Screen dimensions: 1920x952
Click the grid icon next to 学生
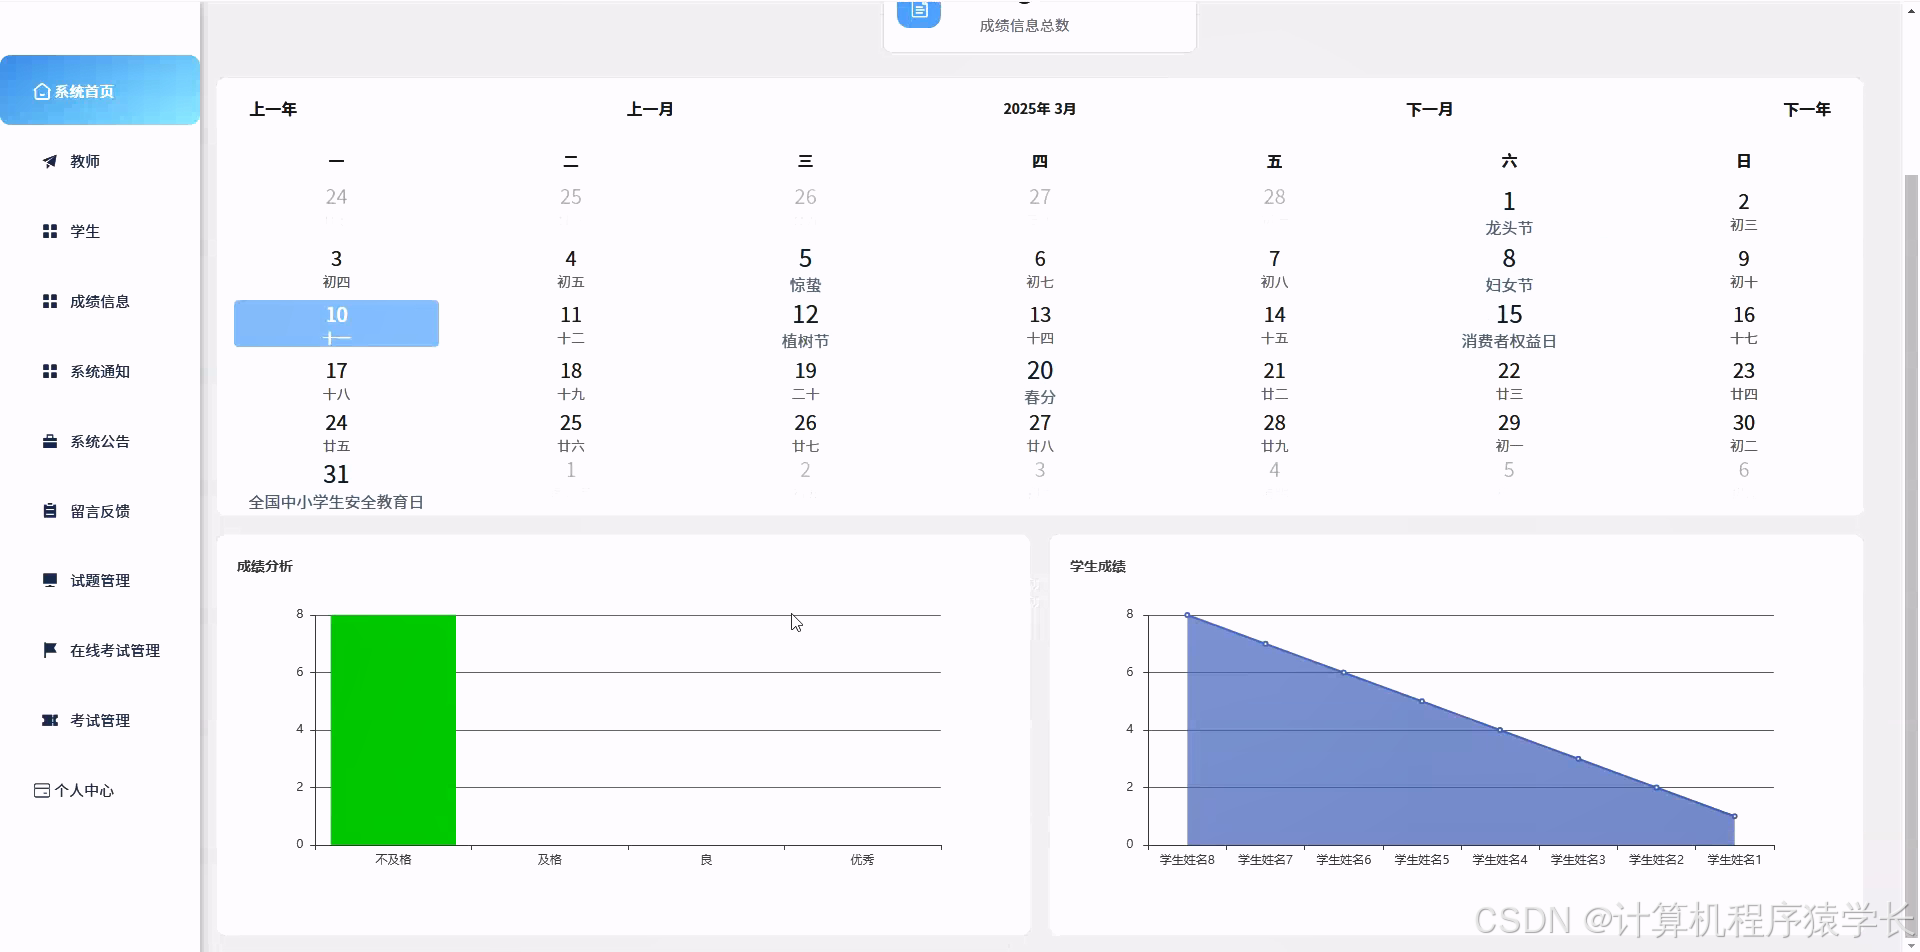[x=50, y=231]
